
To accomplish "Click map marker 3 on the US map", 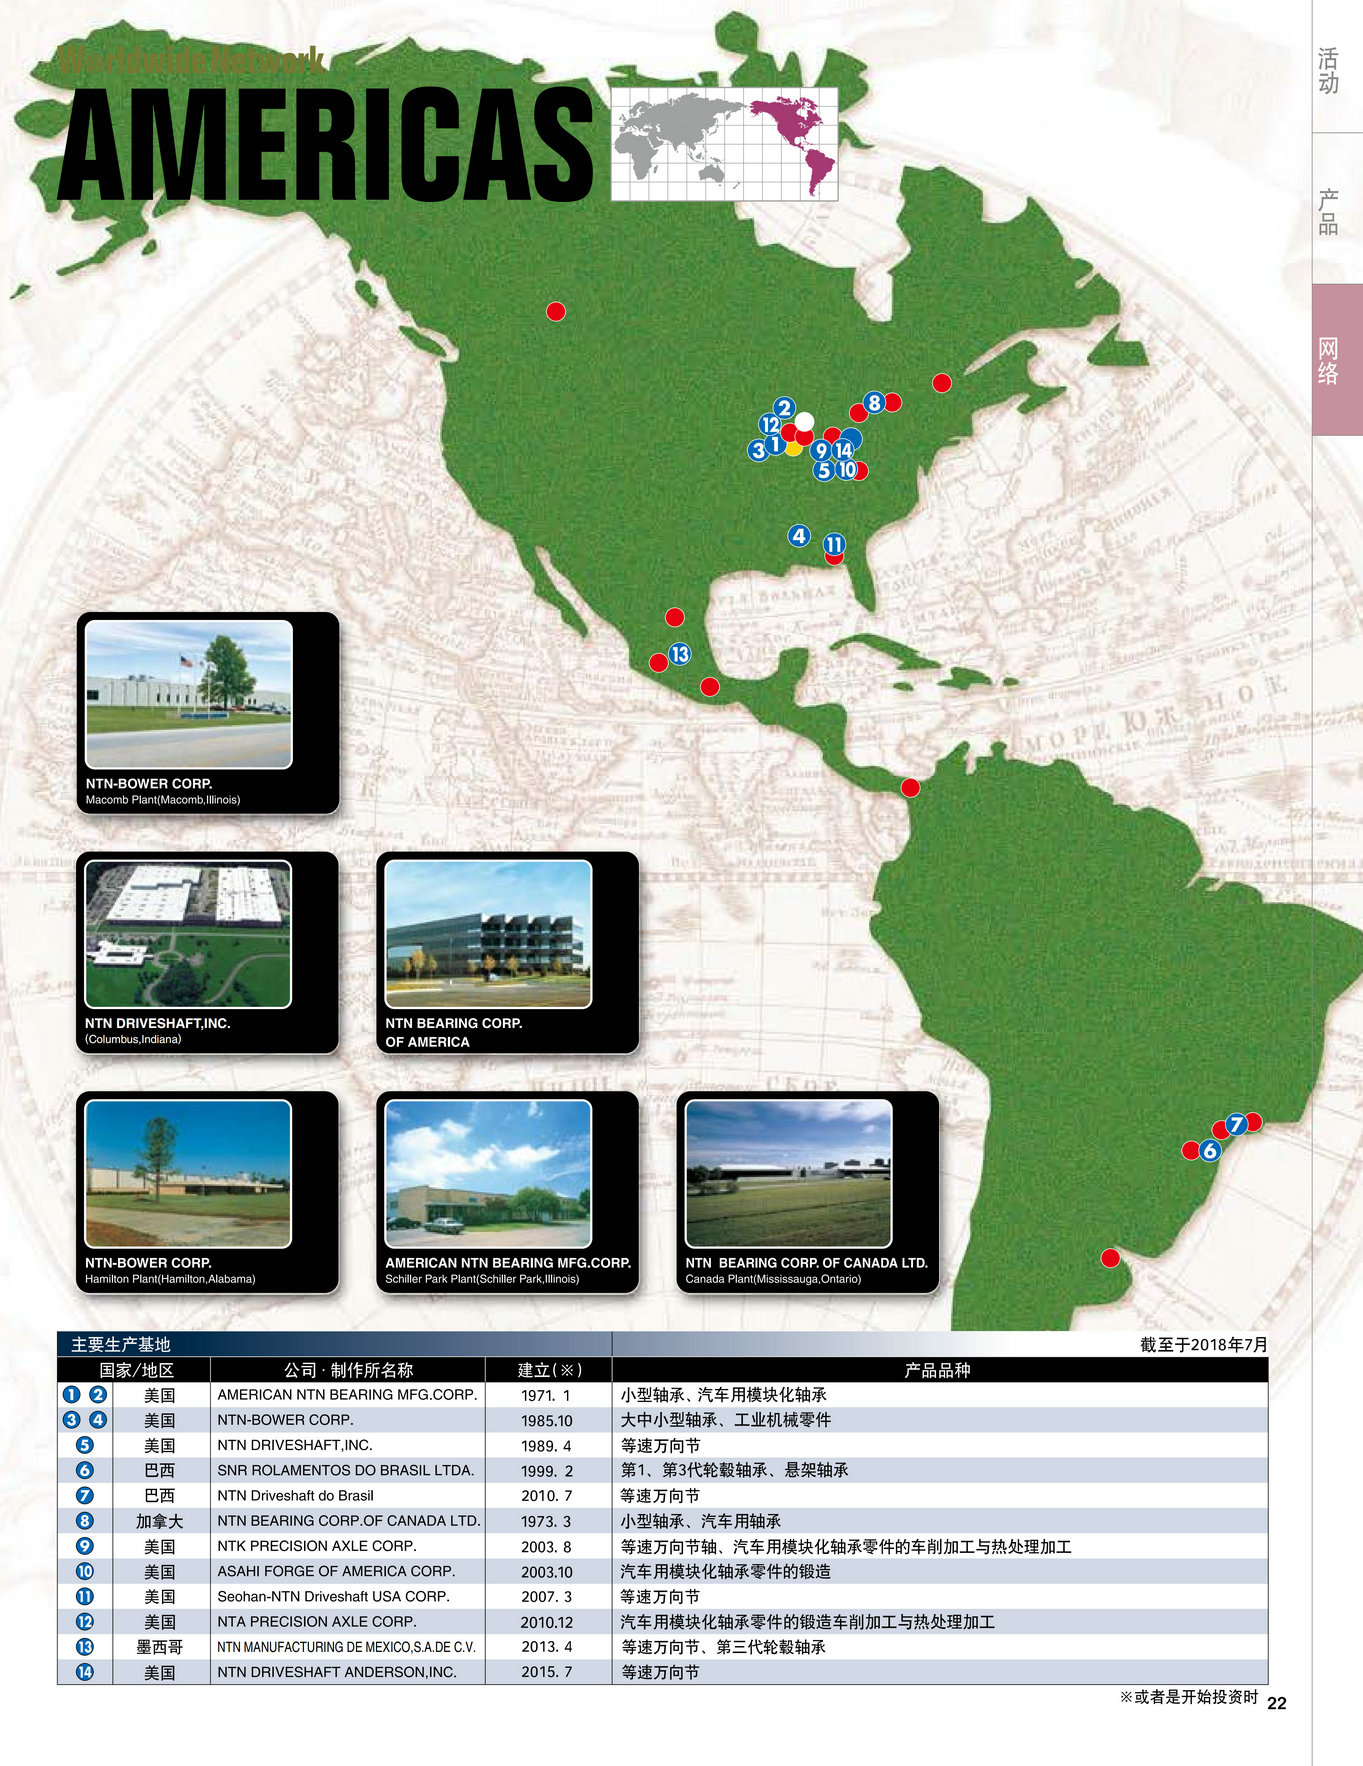I will (x=759, y=451).
